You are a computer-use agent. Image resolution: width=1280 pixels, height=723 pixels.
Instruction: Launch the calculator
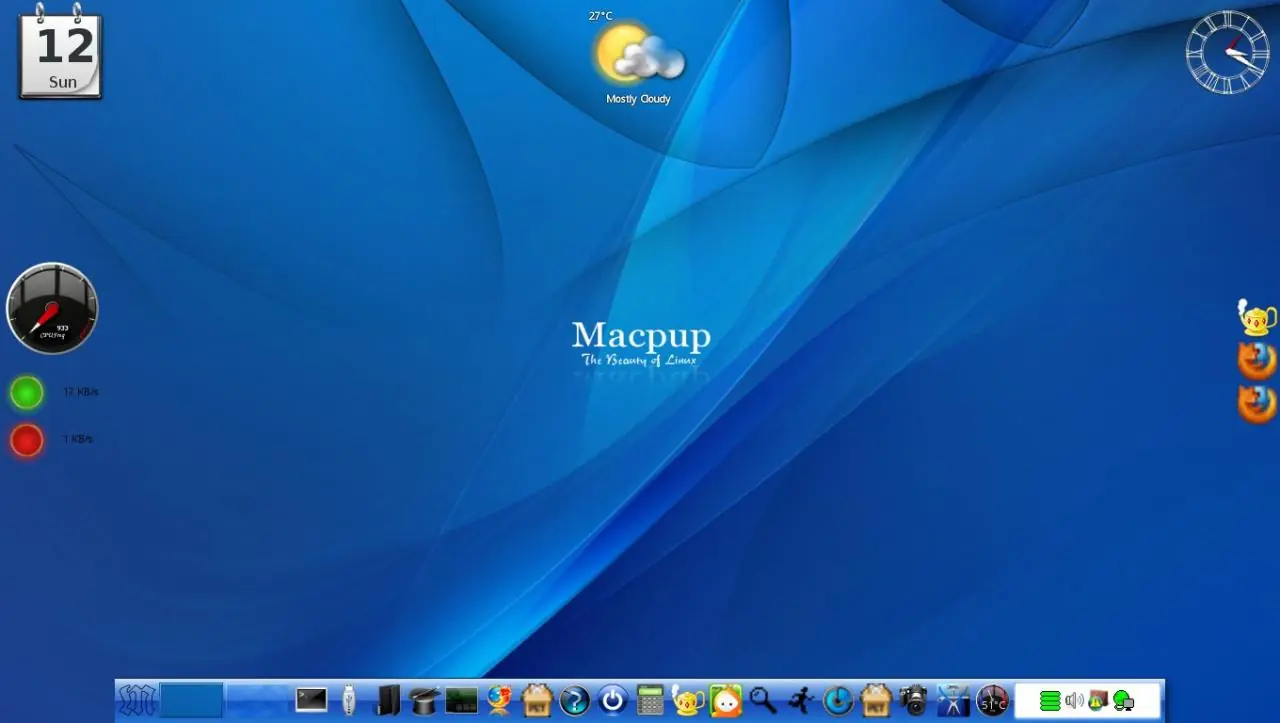click(650, 700)
